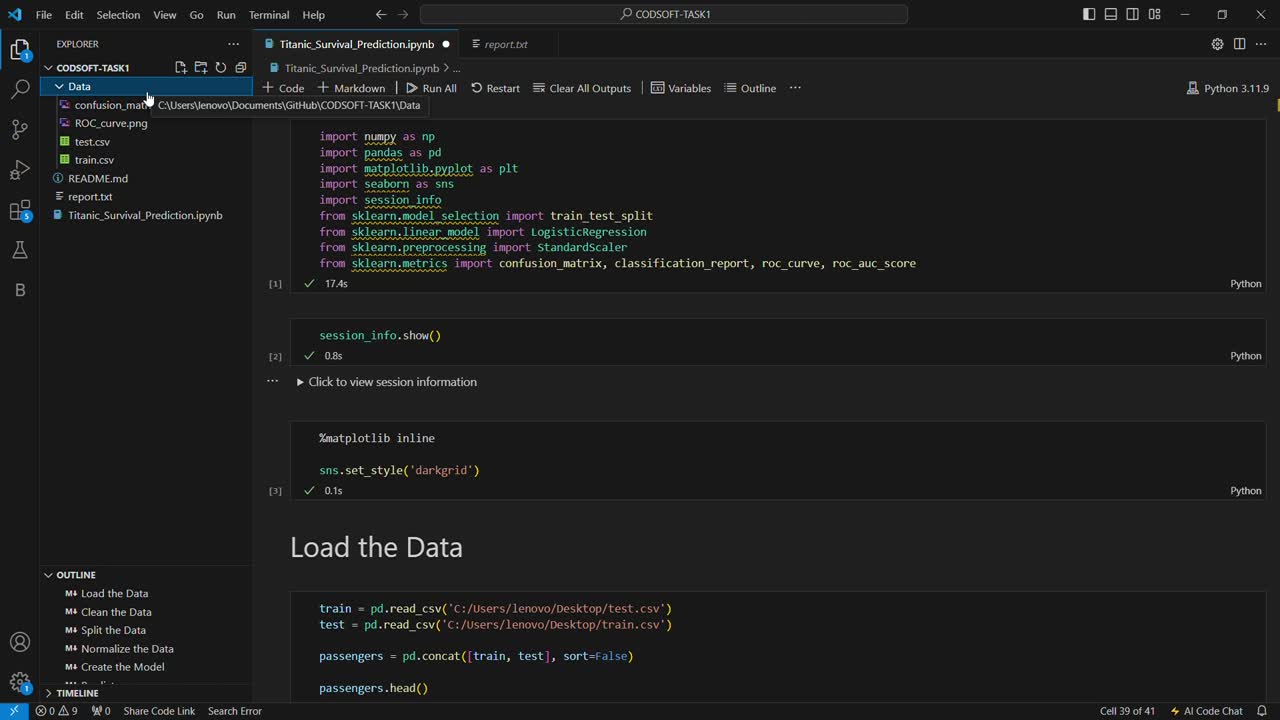Open the Extensions view
This screenshot has width=1280, height=720.
19,210
